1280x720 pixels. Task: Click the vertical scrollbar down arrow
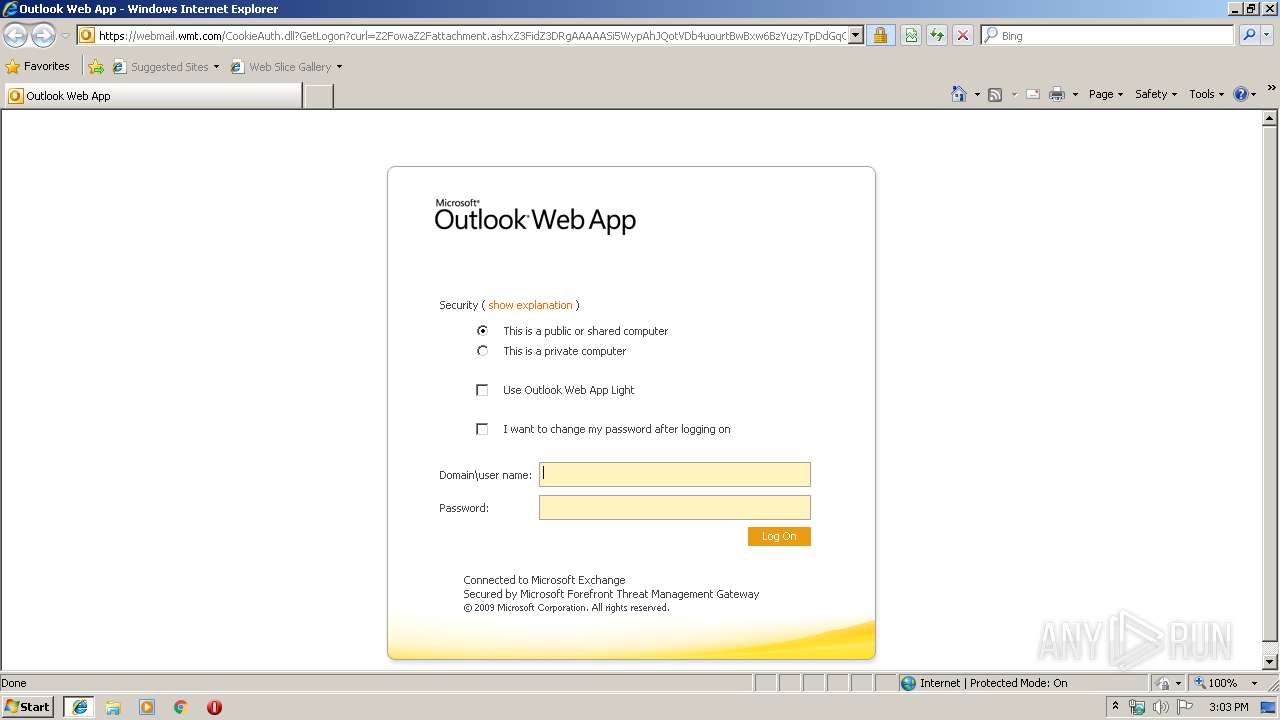pyautogui.click(x=1271, y=662)
